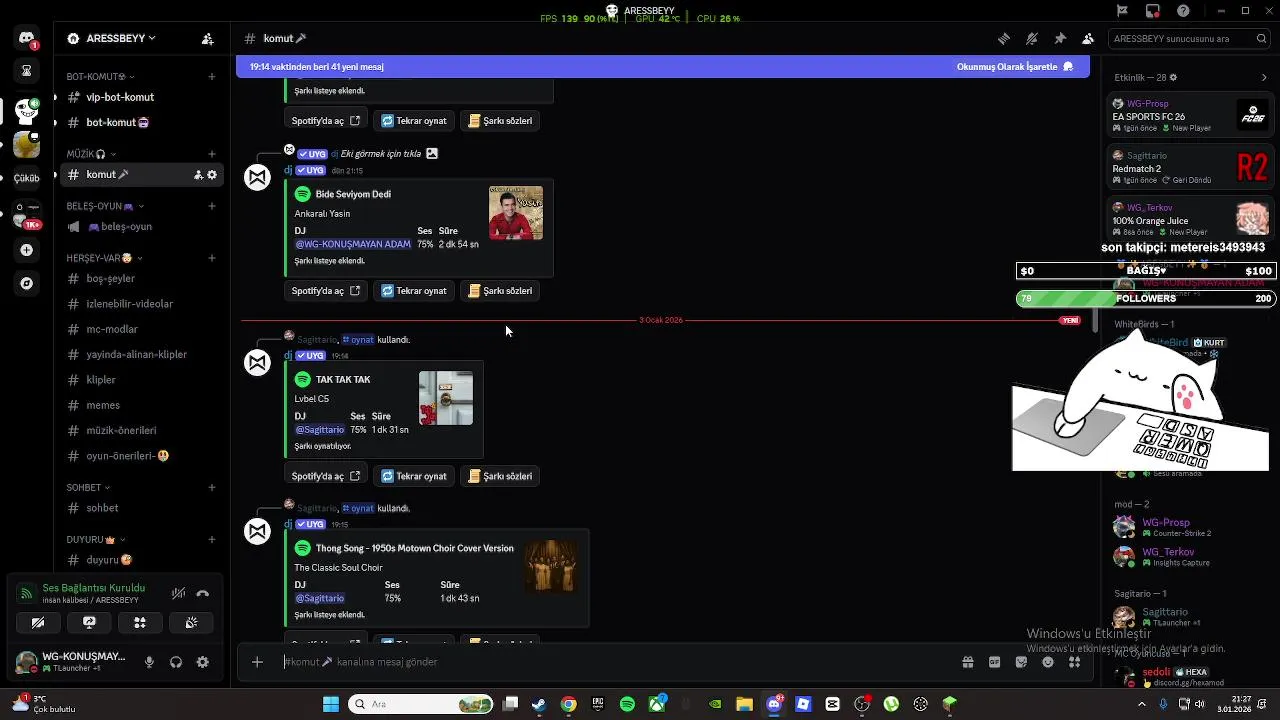The width and height of the screenshot is (1280, 720).
Task: Toggle camera in voice panel
Action: pos(38,622)
